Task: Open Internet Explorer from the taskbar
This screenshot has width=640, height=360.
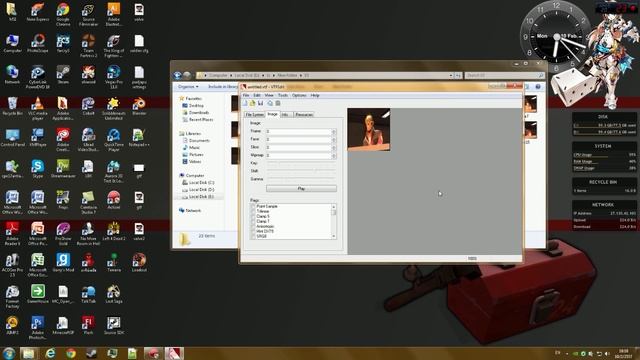Action: 50,353
